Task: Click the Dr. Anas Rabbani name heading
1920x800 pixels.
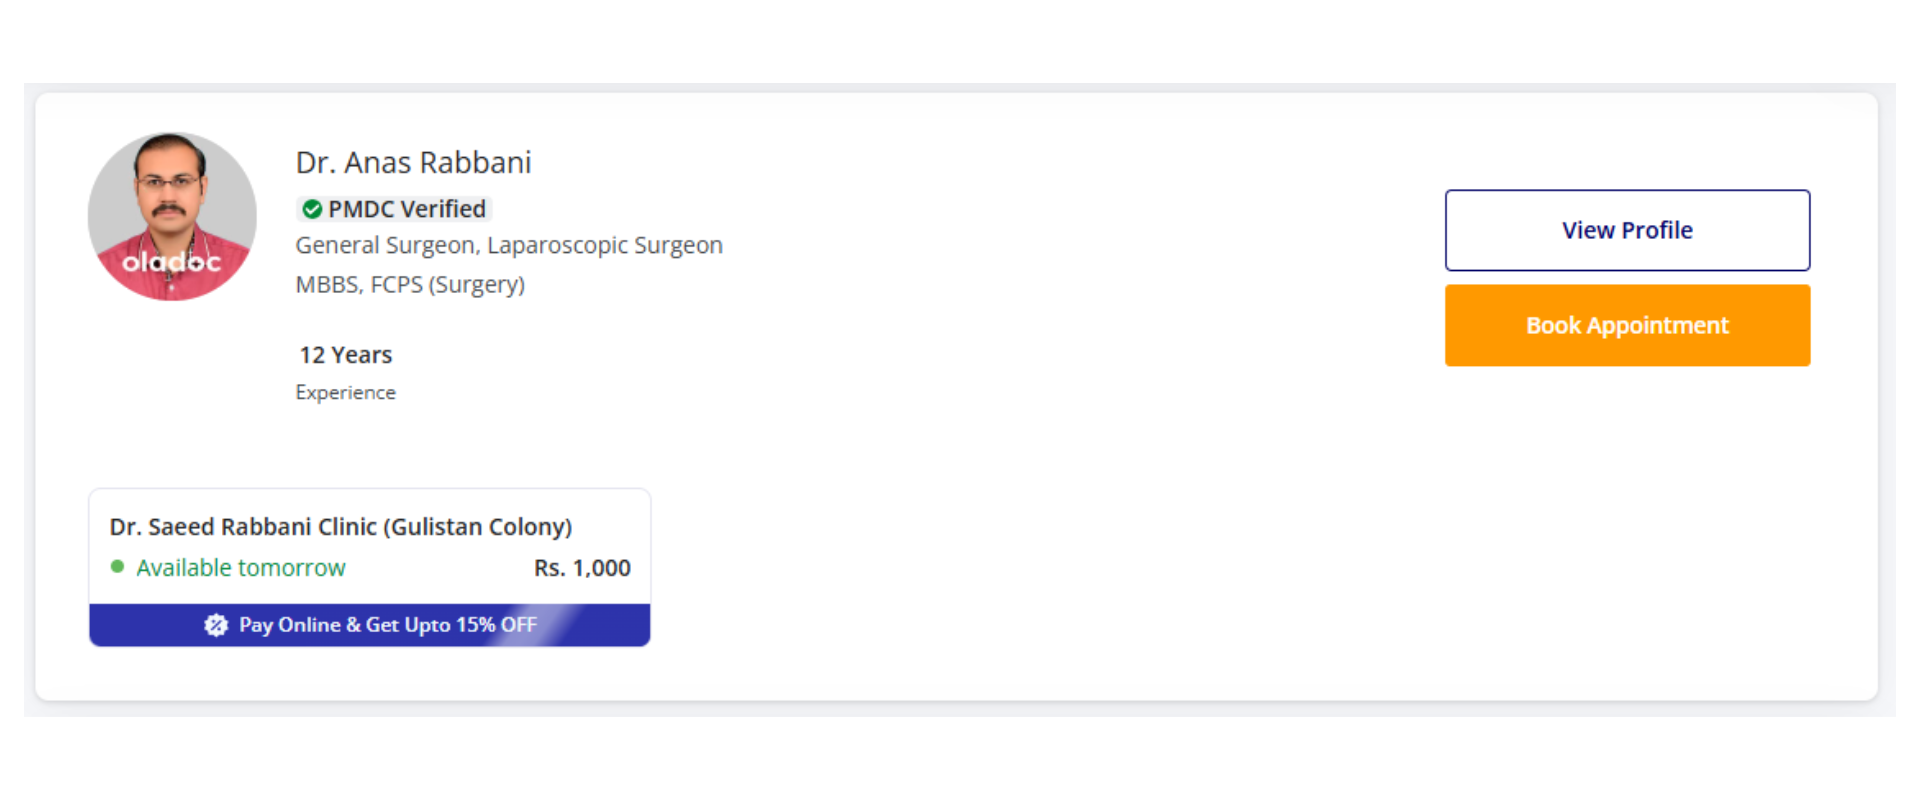Action: coord(413,162)
